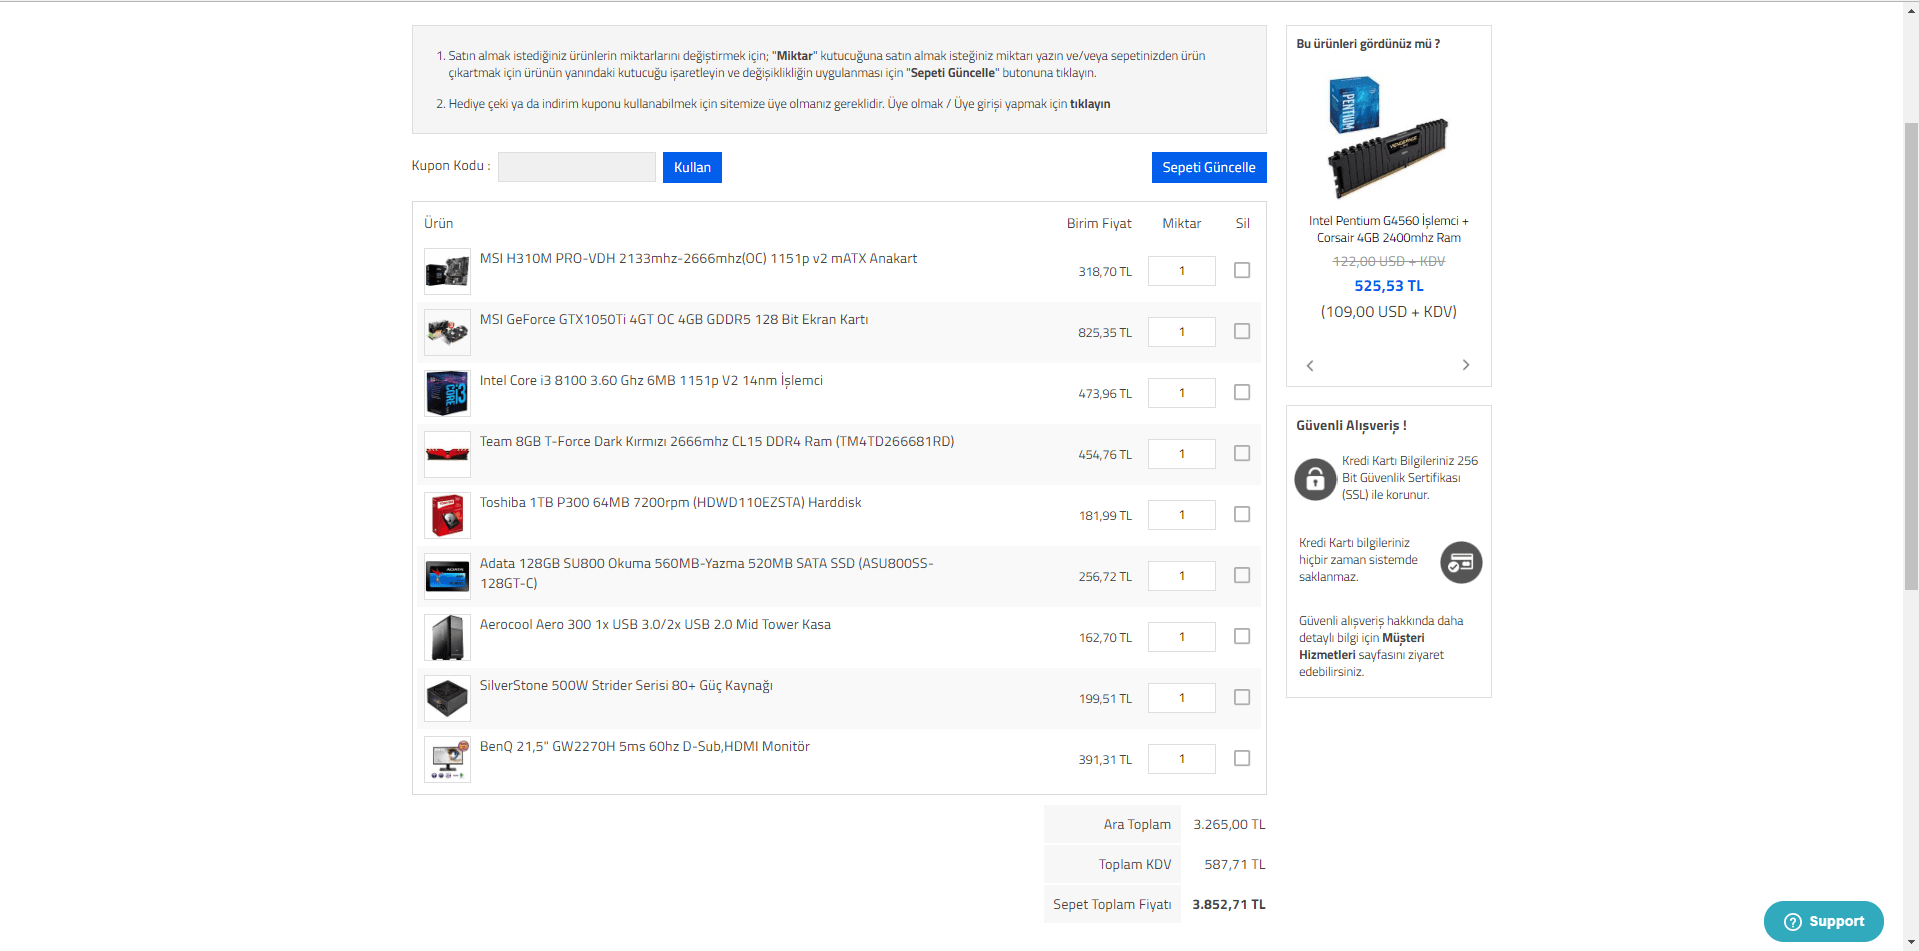Viewport: 1919px width, 951px height.
Task: Tick the remove checkbox for Toshiba 1TB Harddisk
Action: click(x=1242, y=514)
